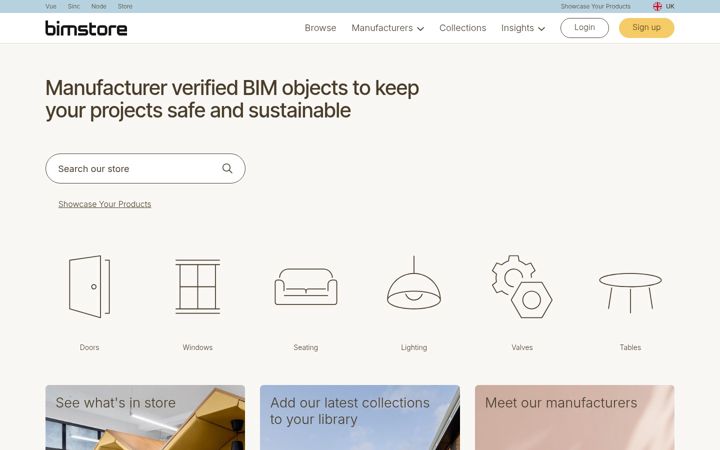Open the See what's in store card
The image size is (720, 450).
coord(145,417)
